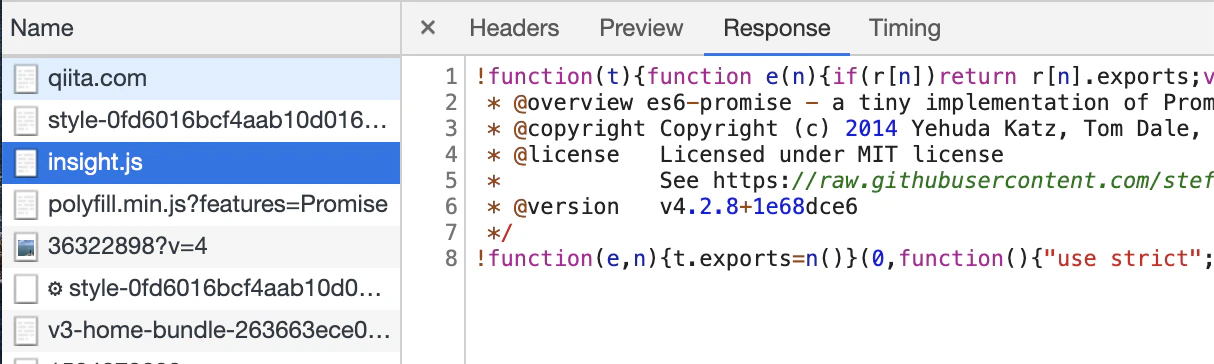
Task: Open the Timing tab
Action: point(904,28)
